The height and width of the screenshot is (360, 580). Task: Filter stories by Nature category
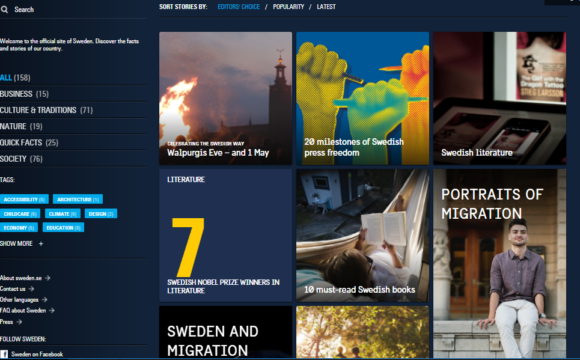[x=21, y=126]
